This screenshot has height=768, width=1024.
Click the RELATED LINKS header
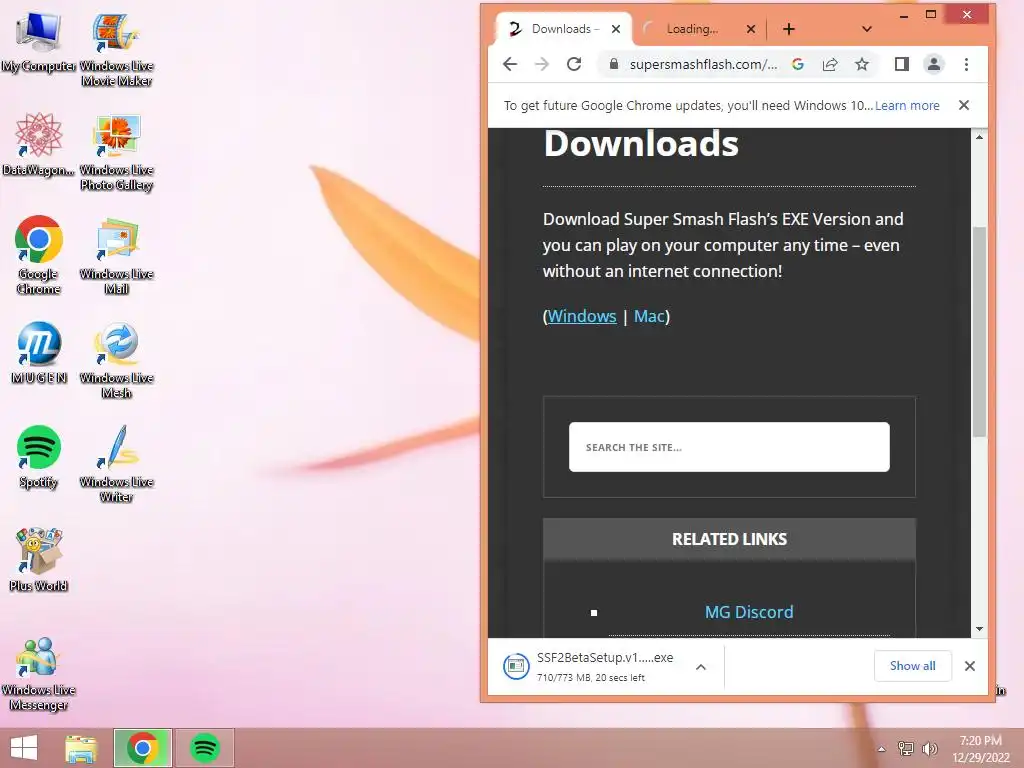click(729, 539)
